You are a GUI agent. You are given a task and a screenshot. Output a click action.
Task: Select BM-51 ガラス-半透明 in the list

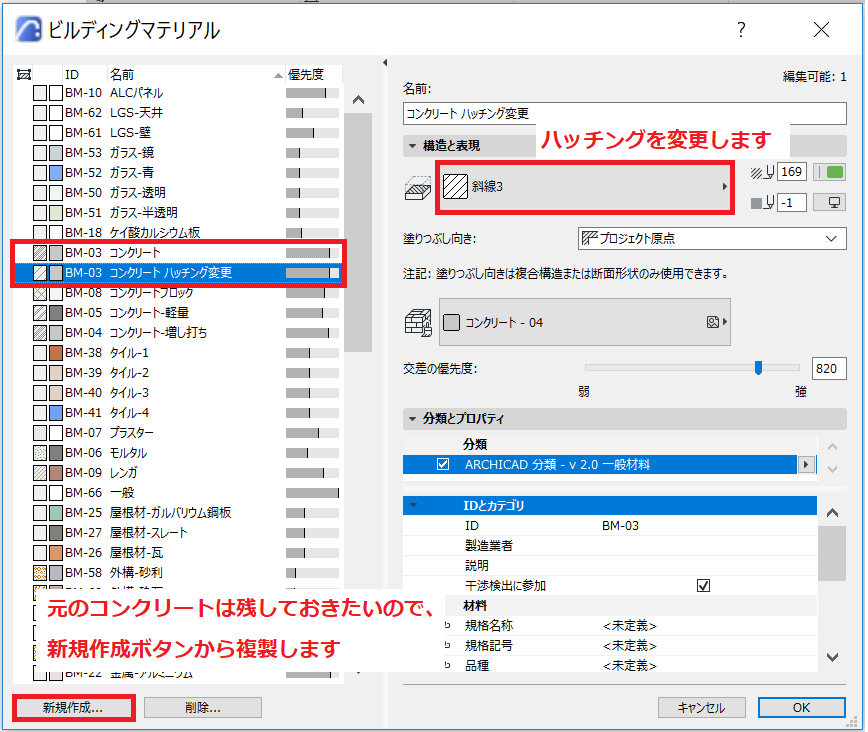tap(177, 213)
